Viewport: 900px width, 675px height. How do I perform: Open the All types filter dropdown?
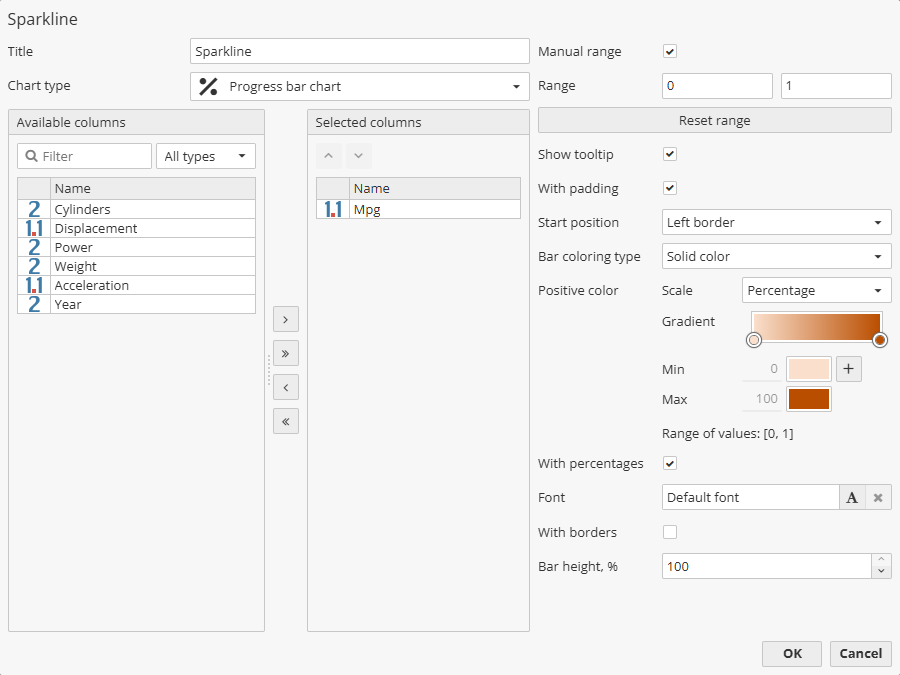[x=205, y=156]
